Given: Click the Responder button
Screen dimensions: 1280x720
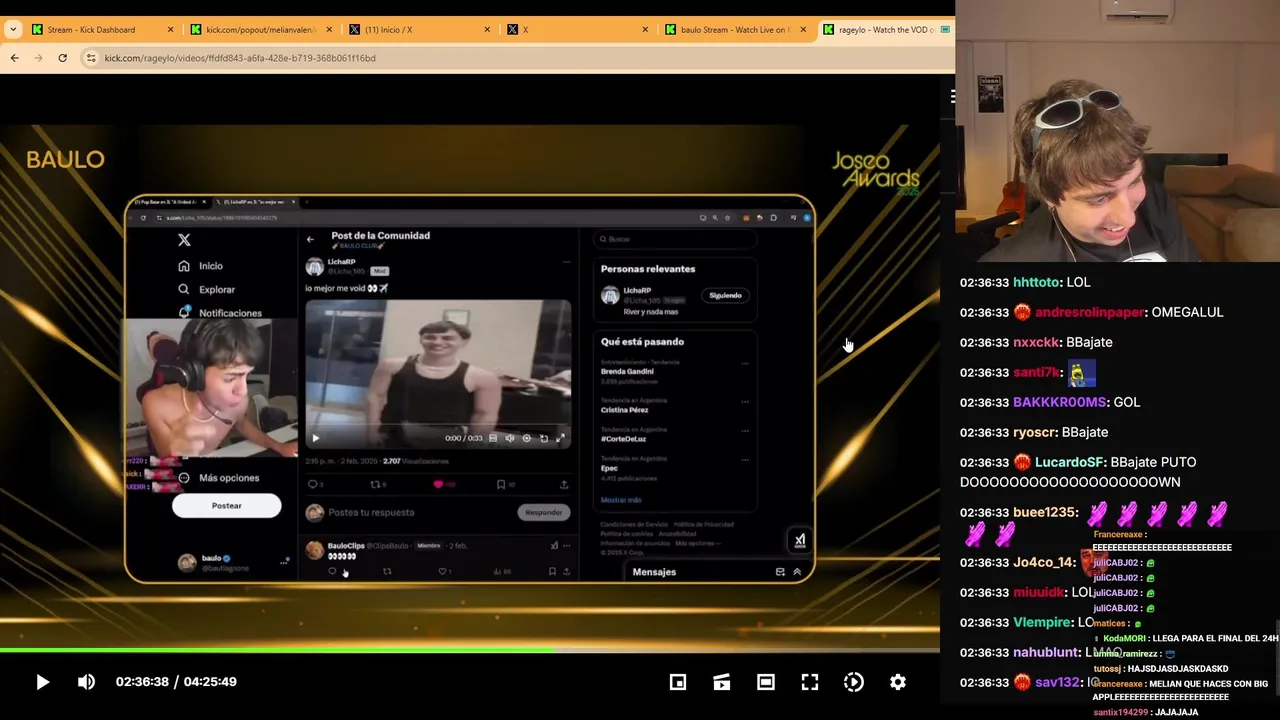Looking at the screenshot, I should (x=544, y=512).
